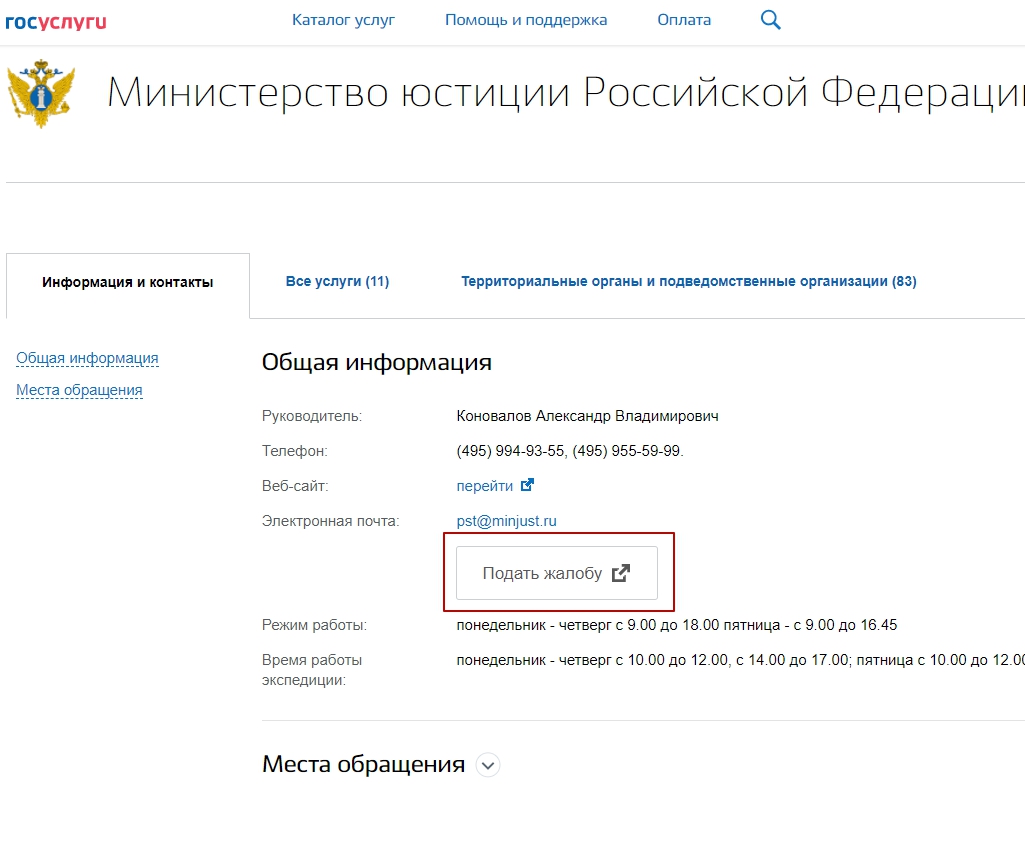Open Каталог услуг menu
The height and width of the screenshot is (855, 1025).
(343, 20)
